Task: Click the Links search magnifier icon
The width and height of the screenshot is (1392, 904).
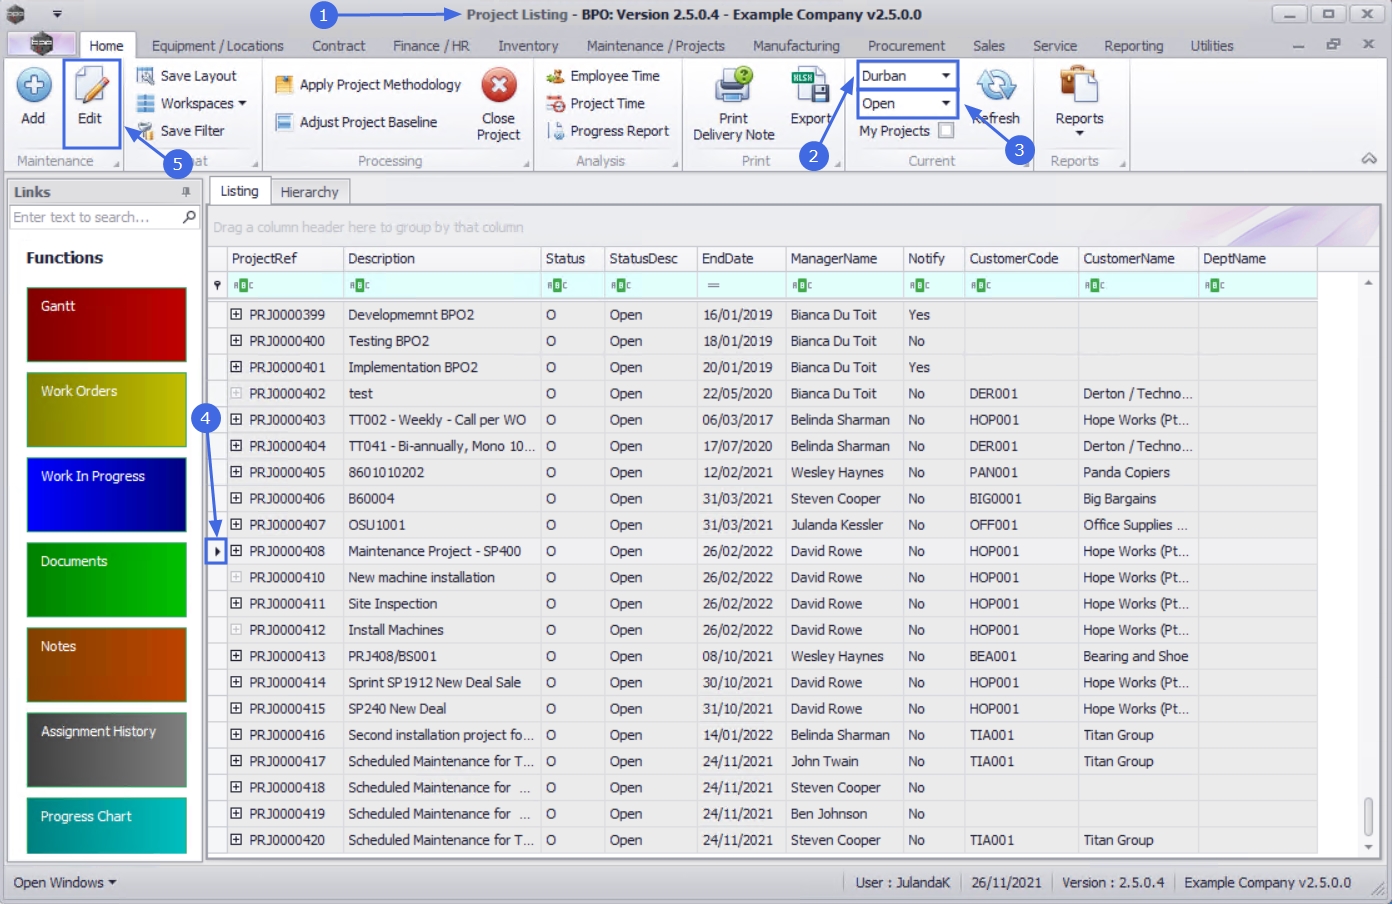Action: point(189,217)
